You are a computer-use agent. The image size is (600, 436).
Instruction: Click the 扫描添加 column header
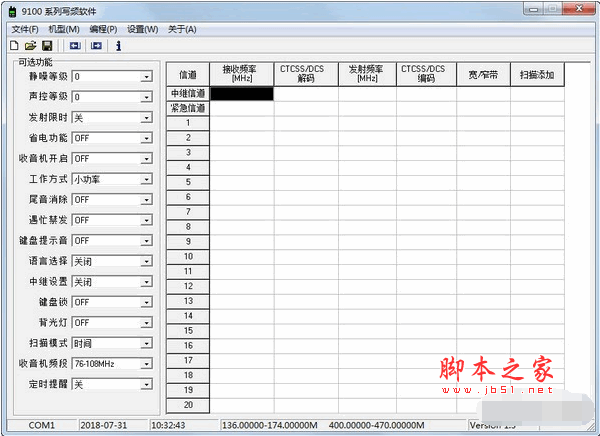tap(537, 74)
